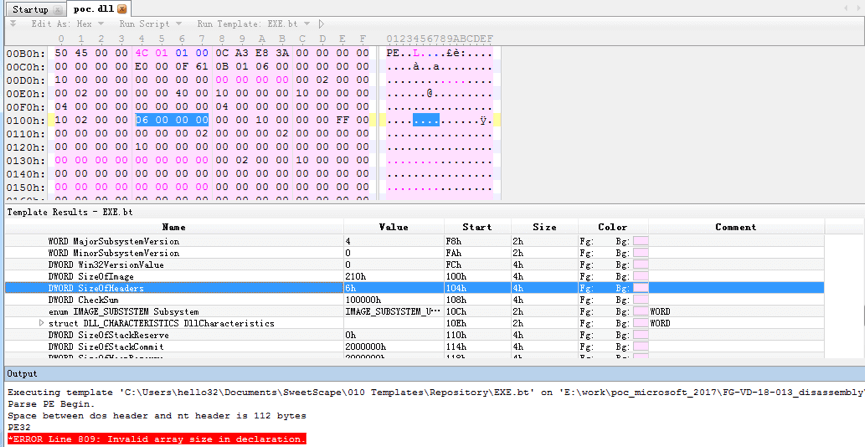This screenshot has height=447, width=865.
Task: Sort by the Value column header
Action: (x=393, y=227)
